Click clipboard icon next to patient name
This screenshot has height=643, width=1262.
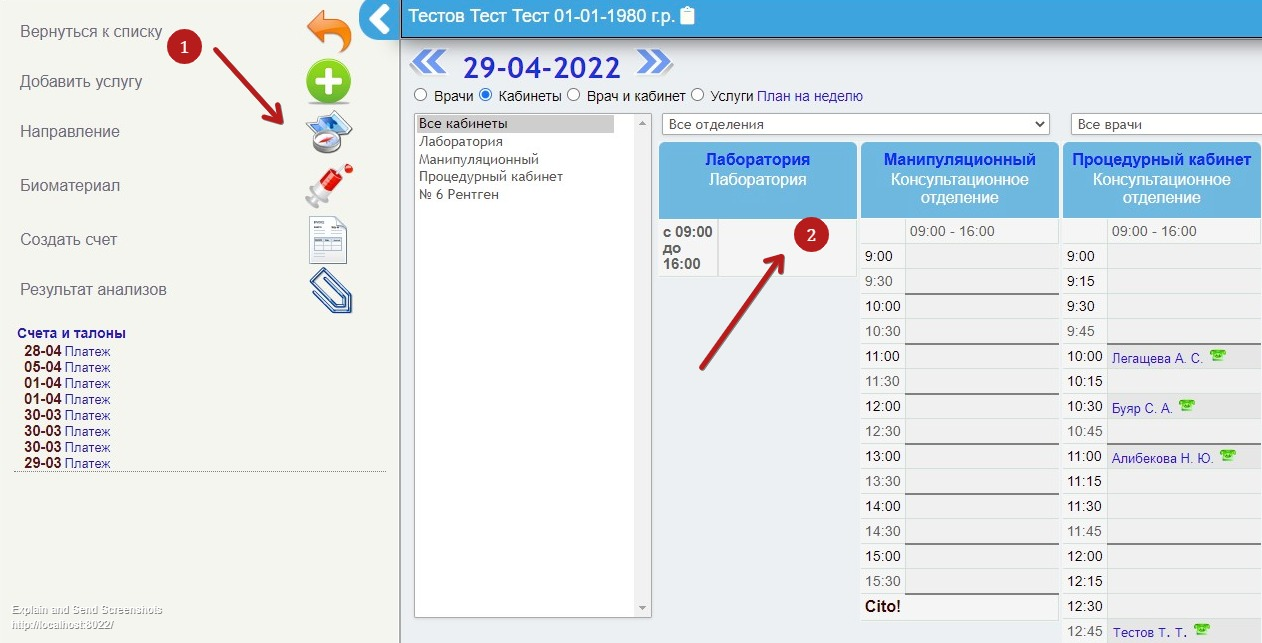click(x=687, y=16)
